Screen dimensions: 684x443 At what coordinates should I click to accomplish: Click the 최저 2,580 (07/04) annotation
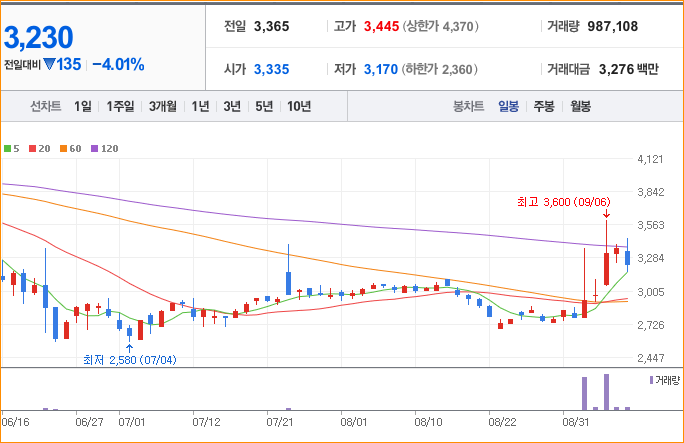click(130, 360)
